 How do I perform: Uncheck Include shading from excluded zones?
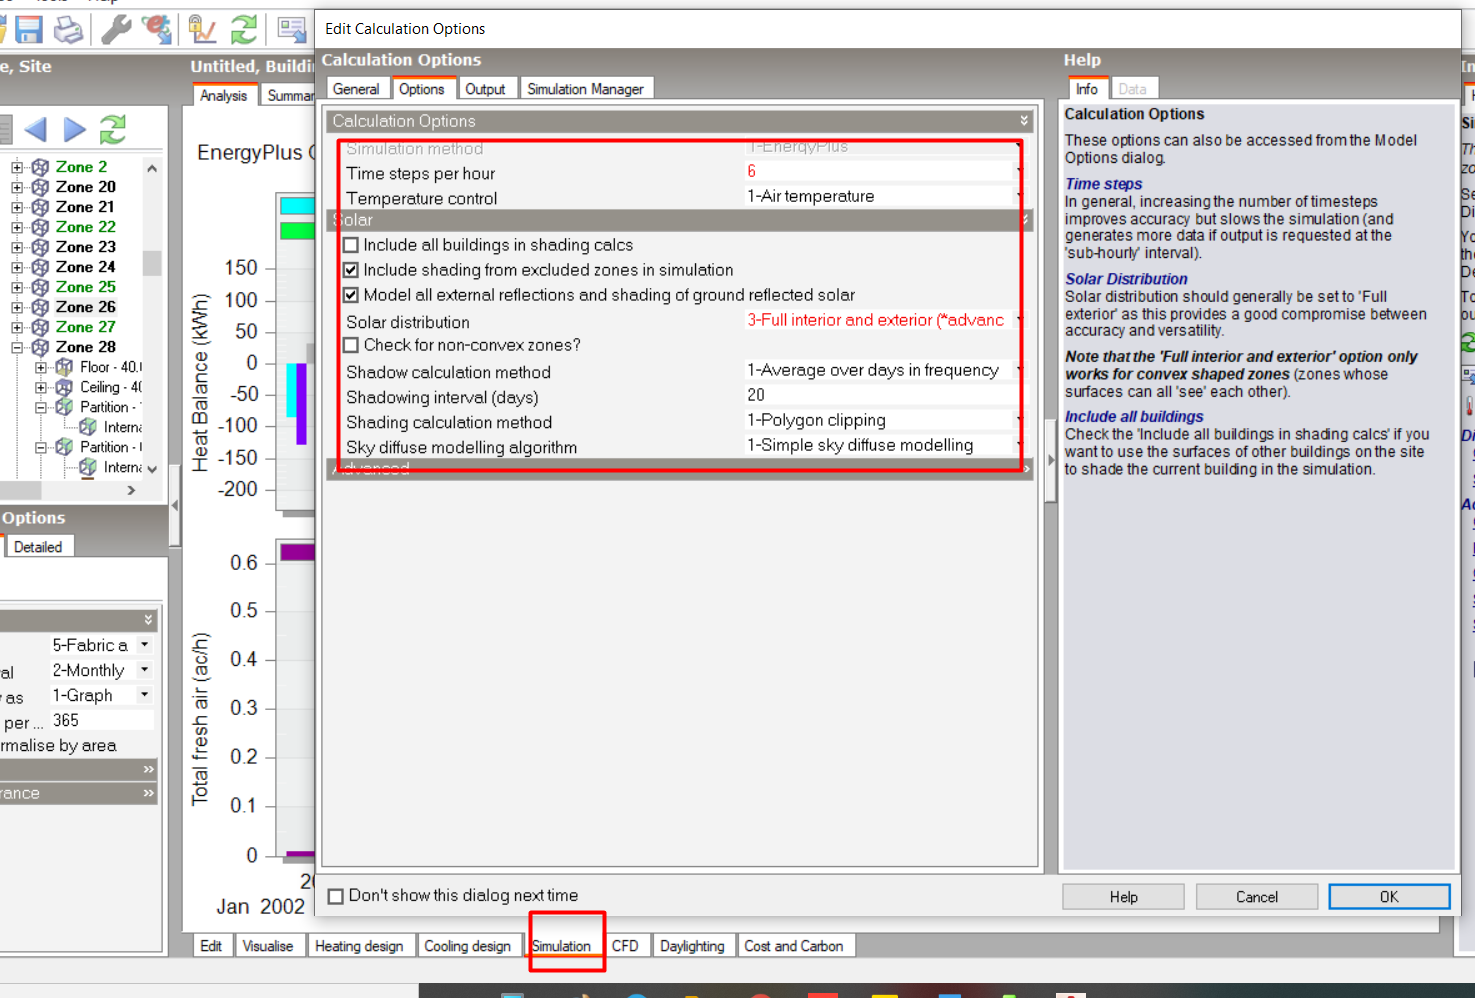point(351,270)
